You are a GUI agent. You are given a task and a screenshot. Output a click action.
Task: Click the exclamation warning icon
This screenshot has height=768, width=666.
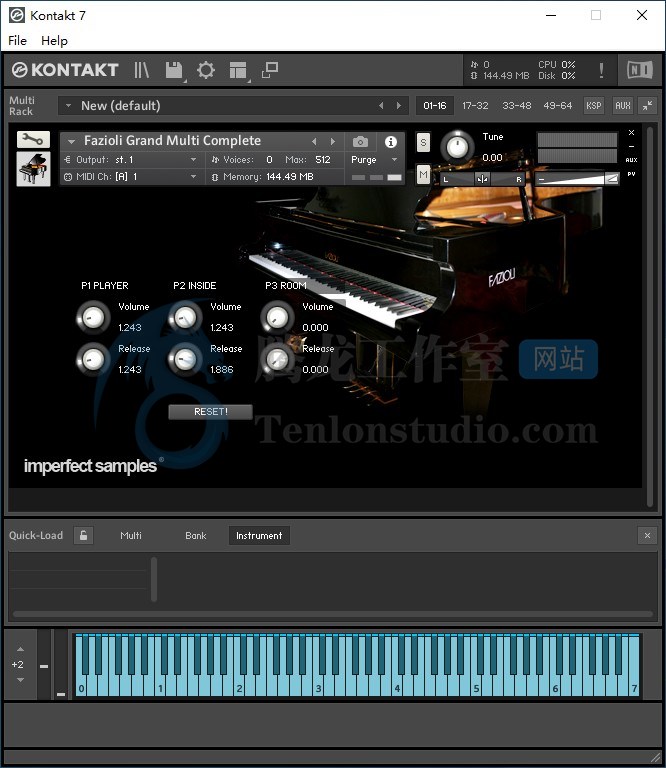(x=601, y=70)
